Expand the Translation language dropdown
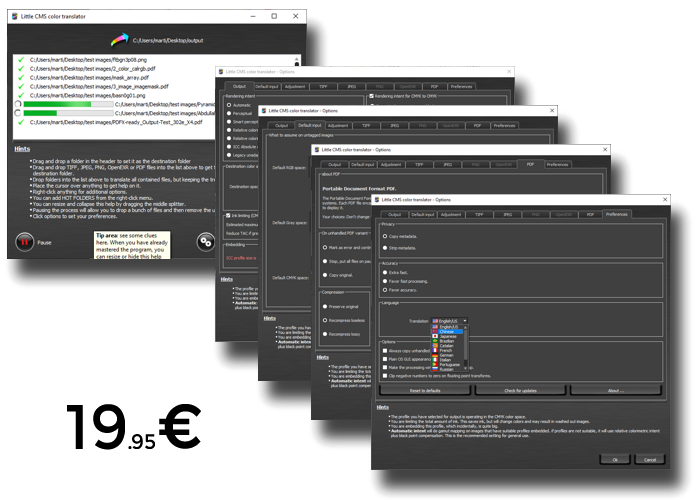700x500 pixels. [449, 320]
